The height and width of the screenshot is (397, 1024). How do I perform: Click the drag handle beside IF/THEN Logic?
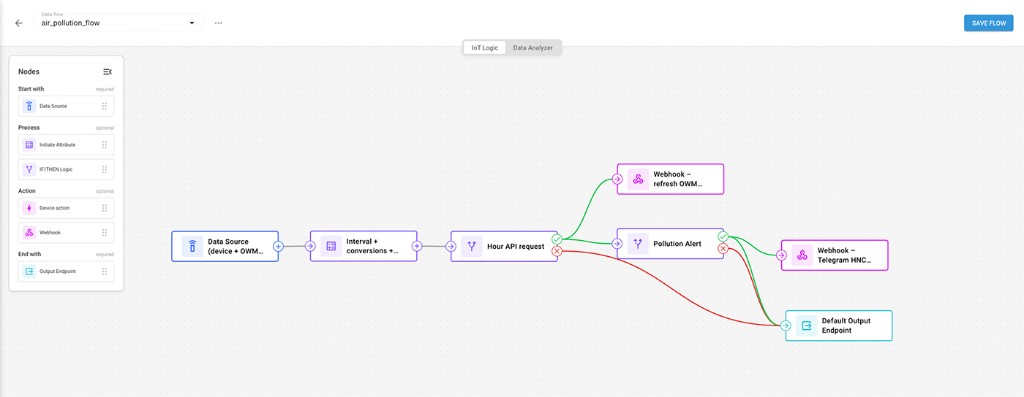pos(104,169)
